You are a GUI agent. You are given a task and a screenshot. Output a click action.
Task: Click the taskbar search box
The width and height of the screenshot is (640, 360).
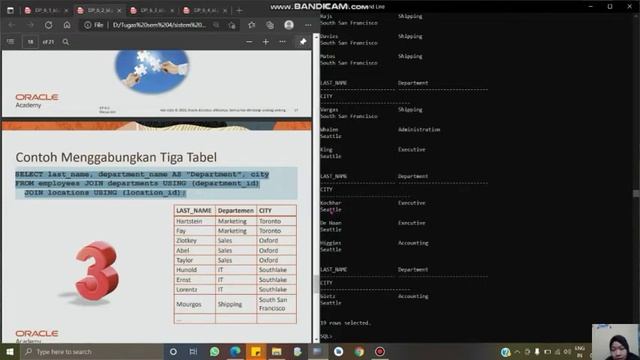click(x=92, y=351)
